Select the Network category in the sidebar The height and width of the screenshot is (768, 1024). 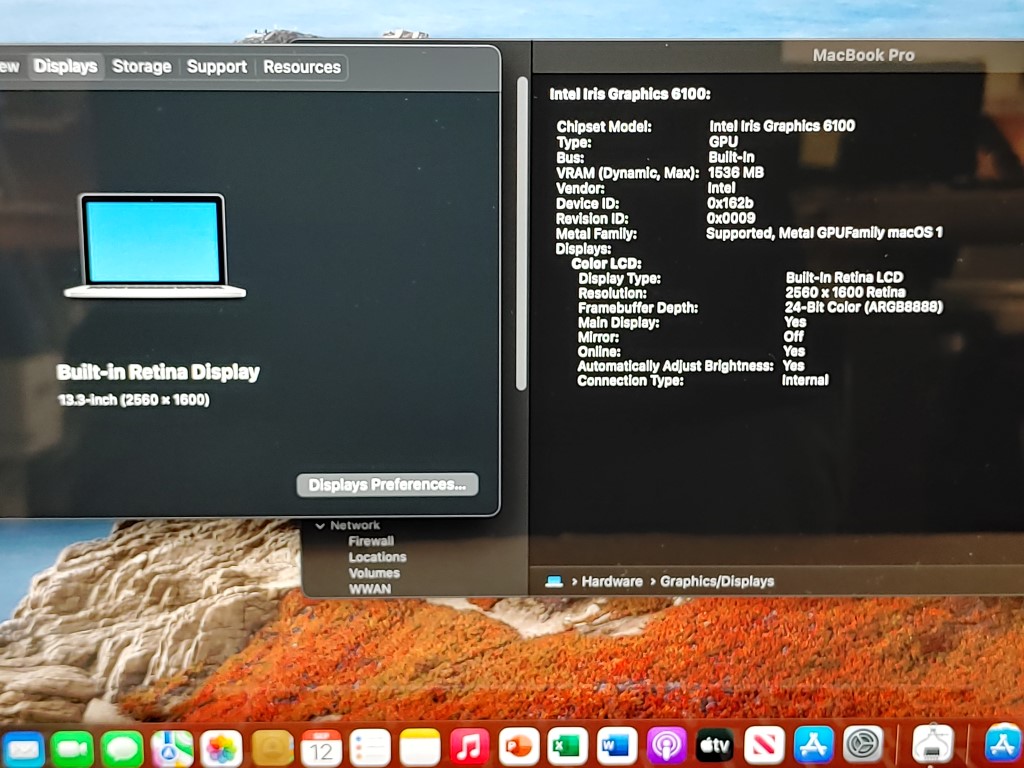click(355, 525)
